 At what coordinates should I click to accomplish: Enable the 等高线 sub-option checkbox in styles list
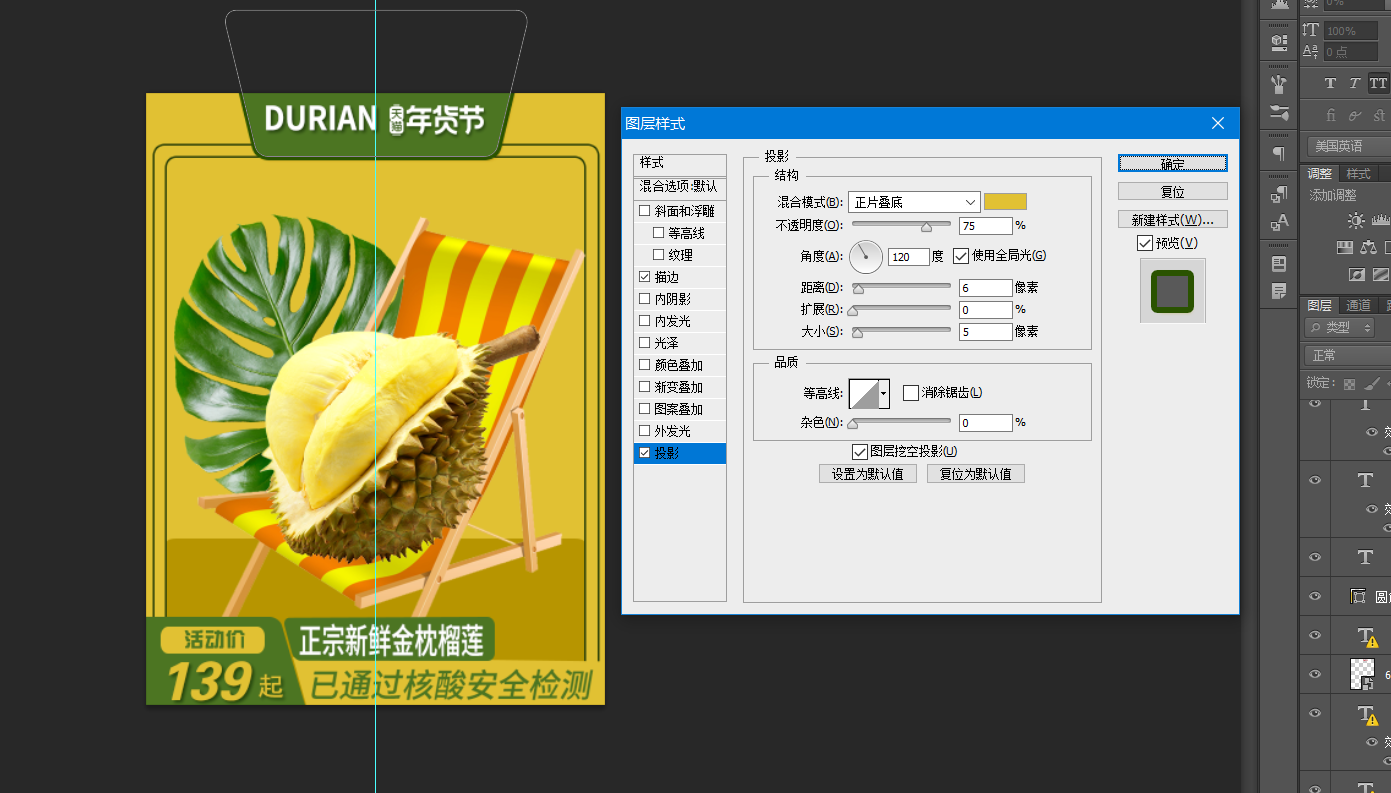tap(659, 233)
